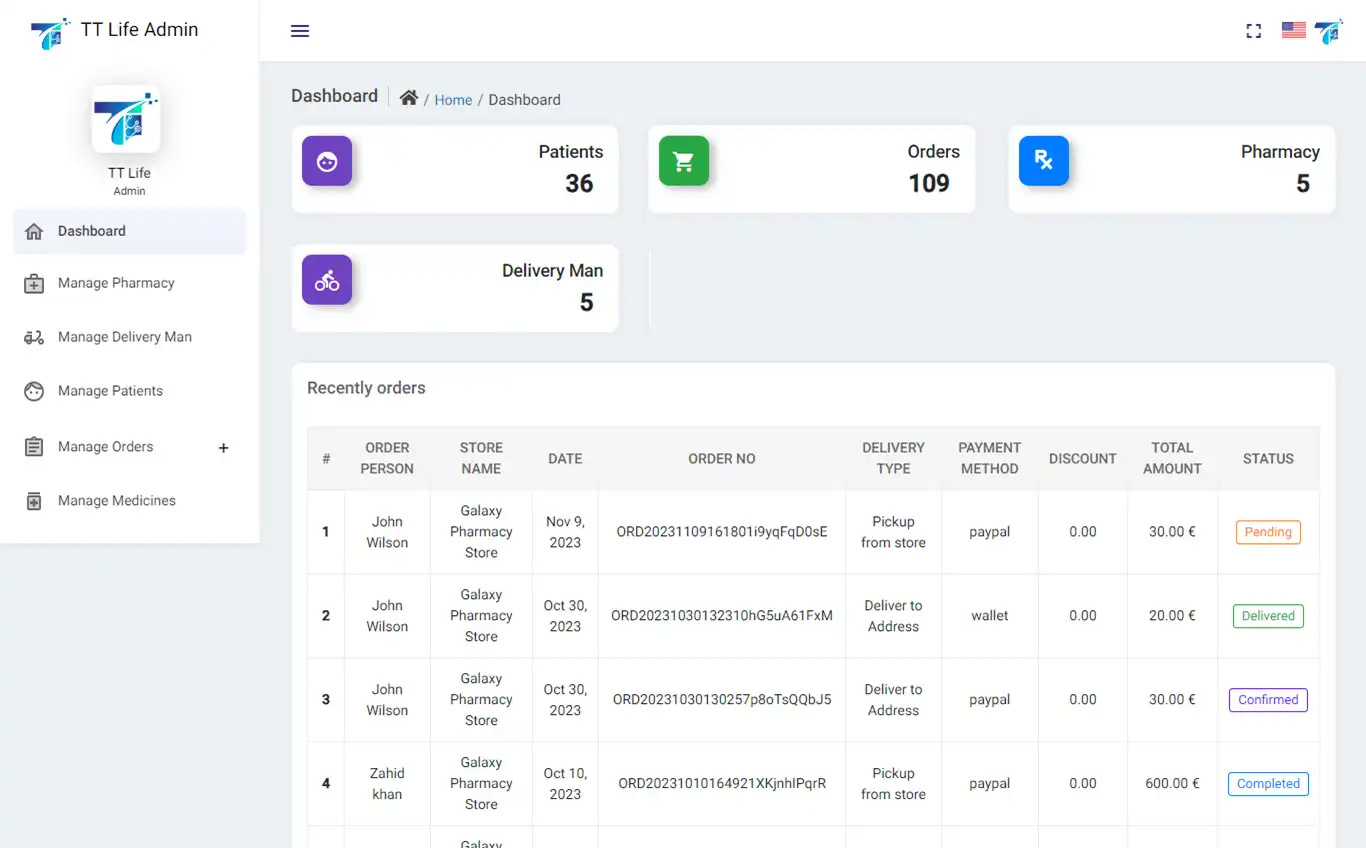Screen dimensions: 1366x848
Task: Click the Manage Medicines archive icon
Action: pyautogui.click(x=35, y=500)
